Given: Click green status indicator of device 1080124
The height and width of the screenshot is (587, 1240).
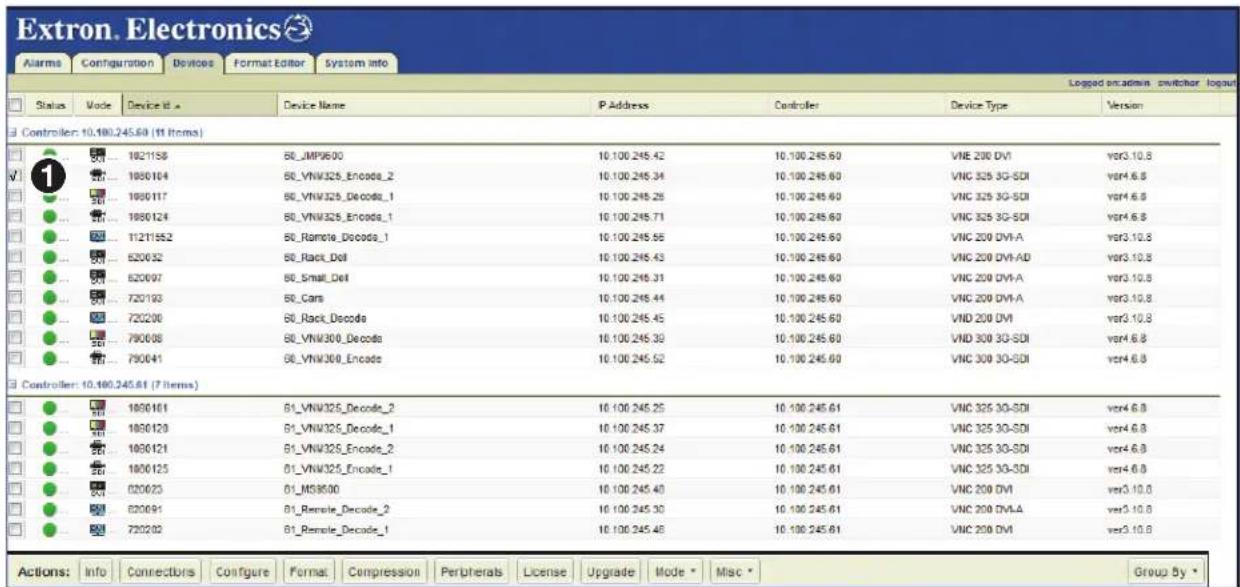Looking at the screenshot, I should [x=50, y=215].
